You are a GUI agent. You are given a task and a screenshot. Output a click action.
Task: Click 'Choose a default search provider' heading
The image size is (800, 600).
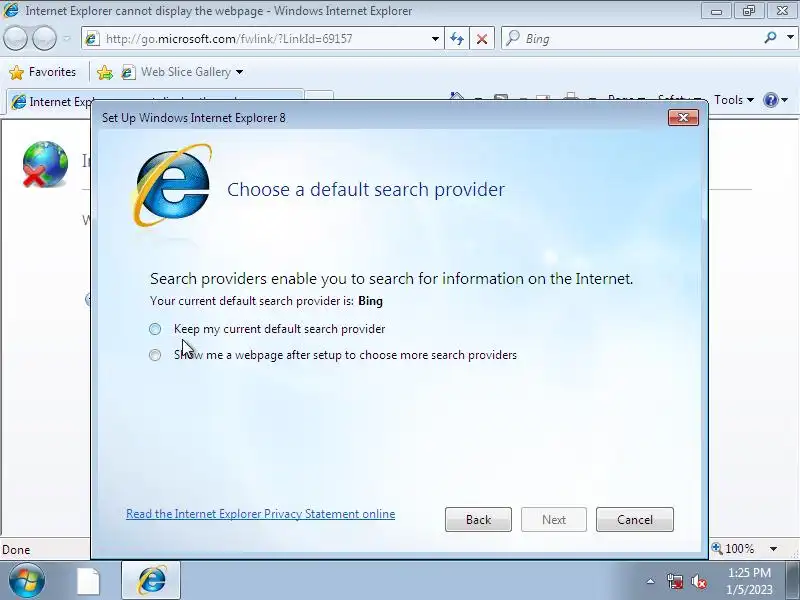(366, 189)
